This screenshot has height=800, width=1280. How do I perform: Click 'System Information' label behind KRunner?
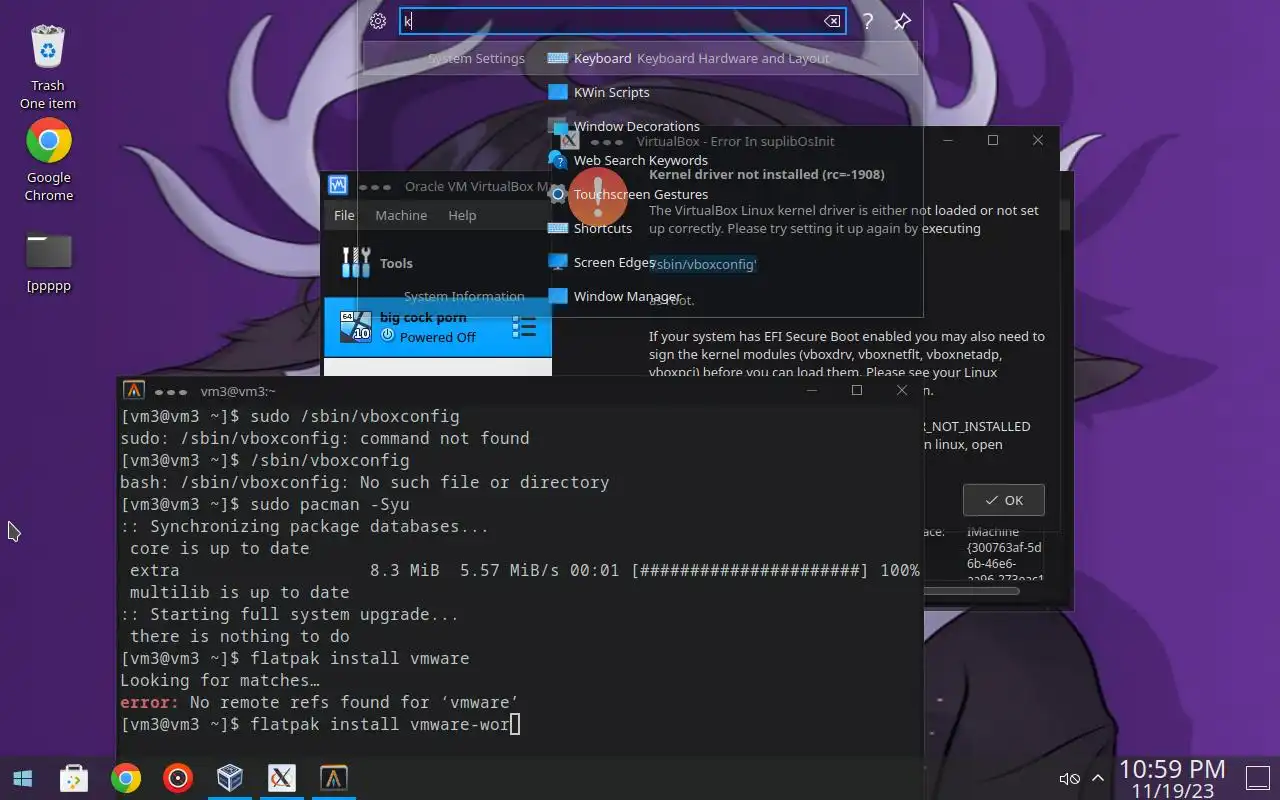(464, 296)
